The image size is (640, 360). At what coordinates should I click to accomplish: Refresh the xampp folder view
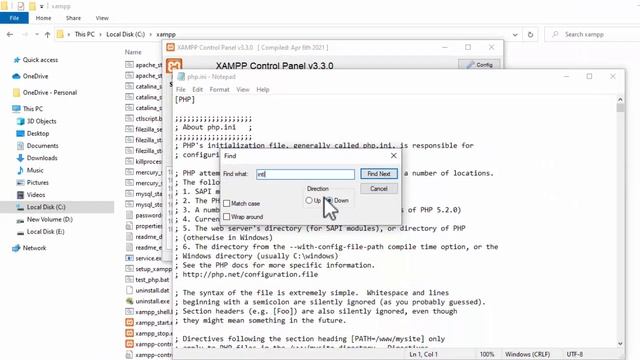click(530, 35)
